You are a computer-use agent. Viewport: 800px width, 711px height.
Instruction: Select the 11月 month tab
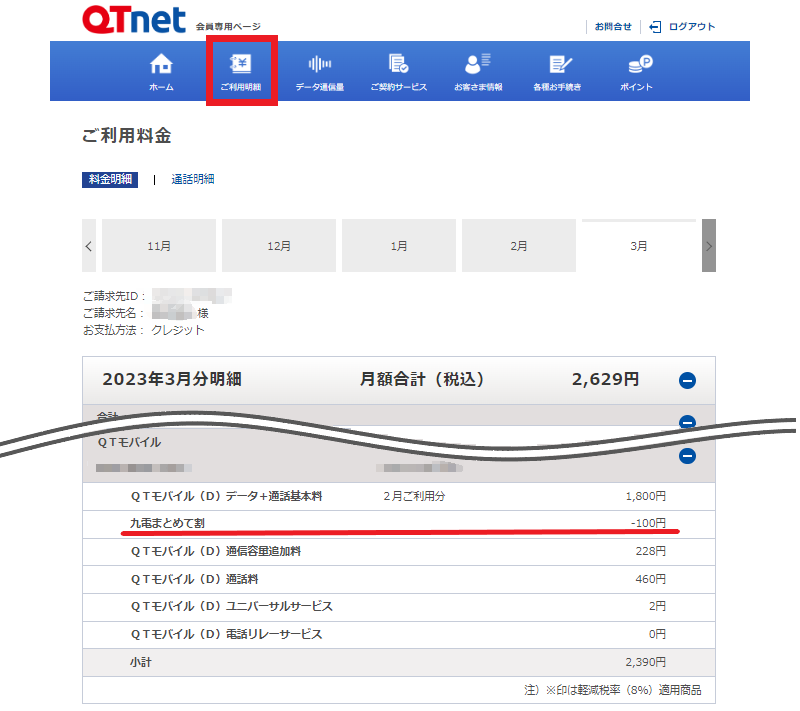pyautogui.click(x=159, y=246)
